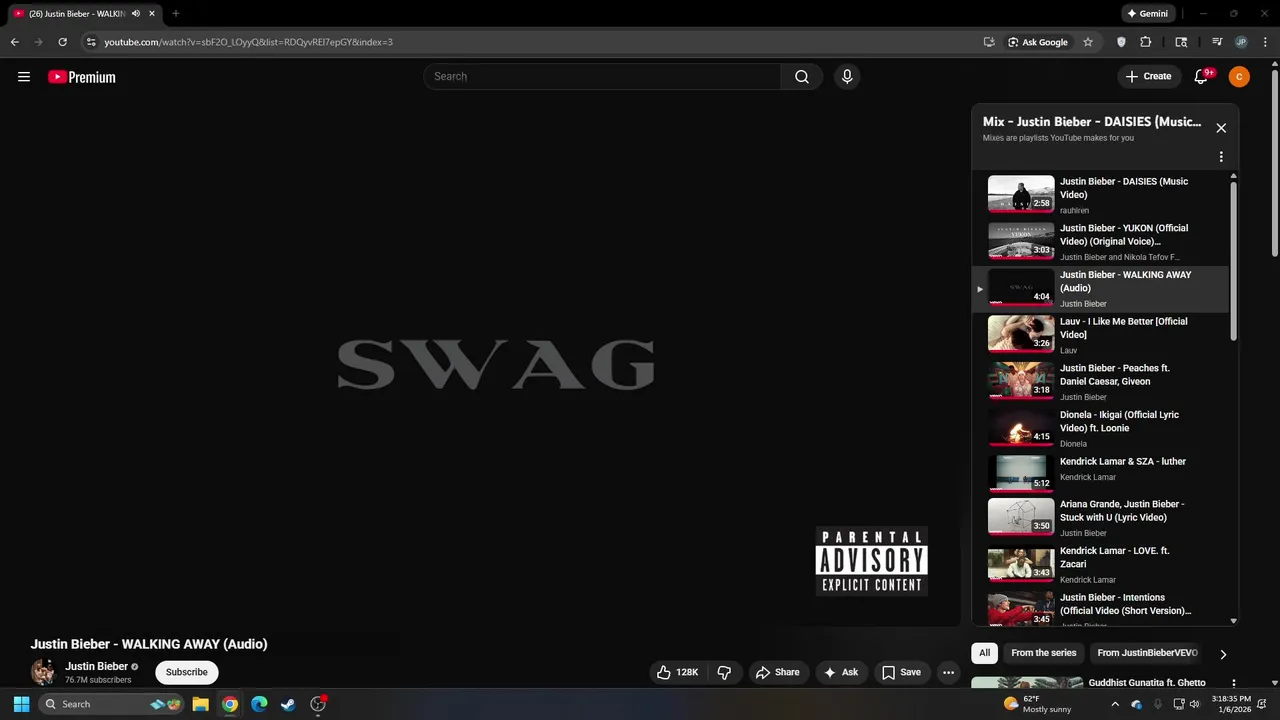Open the YouTube hamburger guide menu
Screen dimensions: 1280x720
24,77
